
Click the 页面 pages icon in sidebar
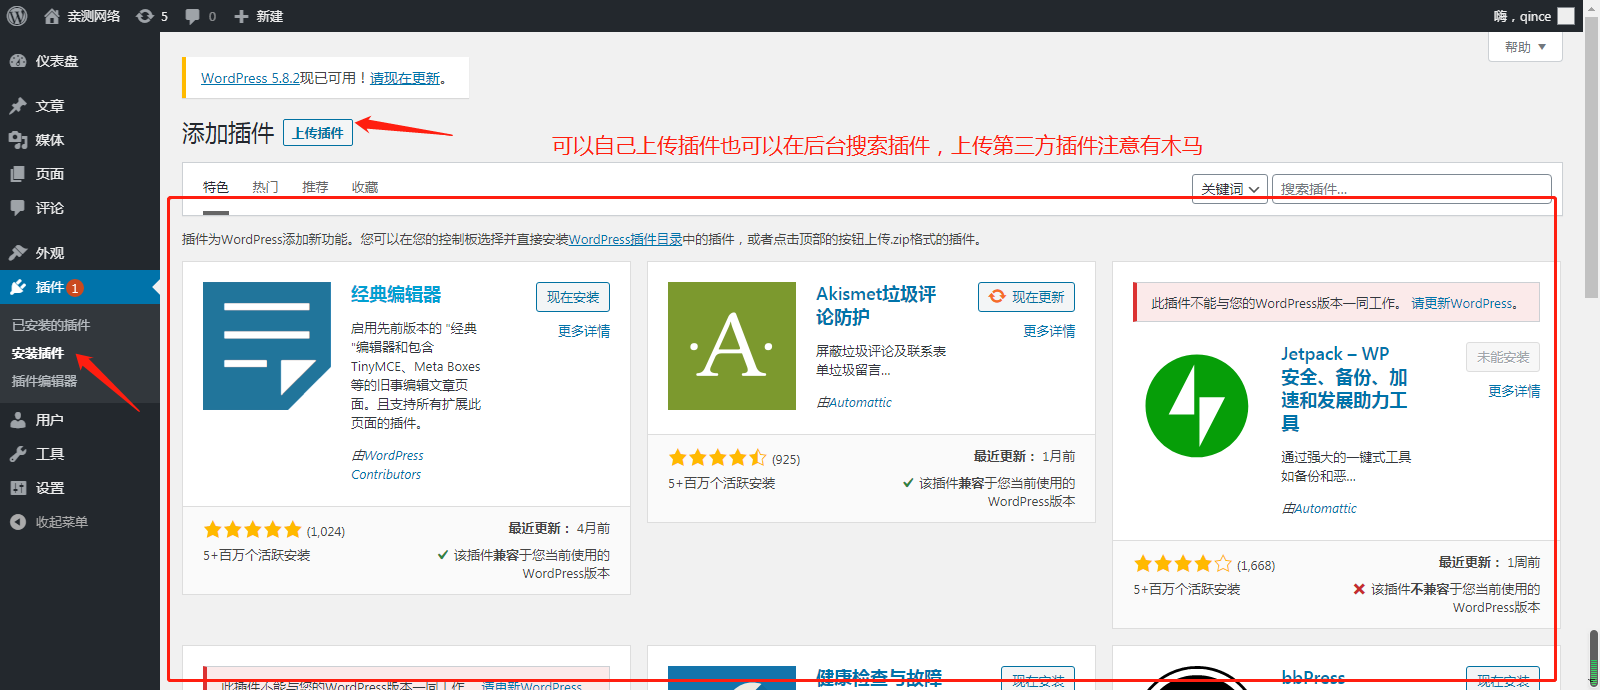18,174
